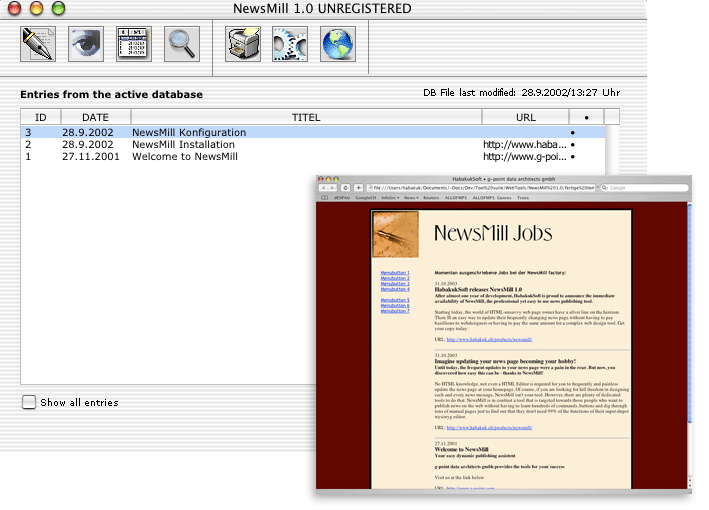Click the printer publish icon
The width and height of the screenshot is (709, 510).
pos(243,44)
